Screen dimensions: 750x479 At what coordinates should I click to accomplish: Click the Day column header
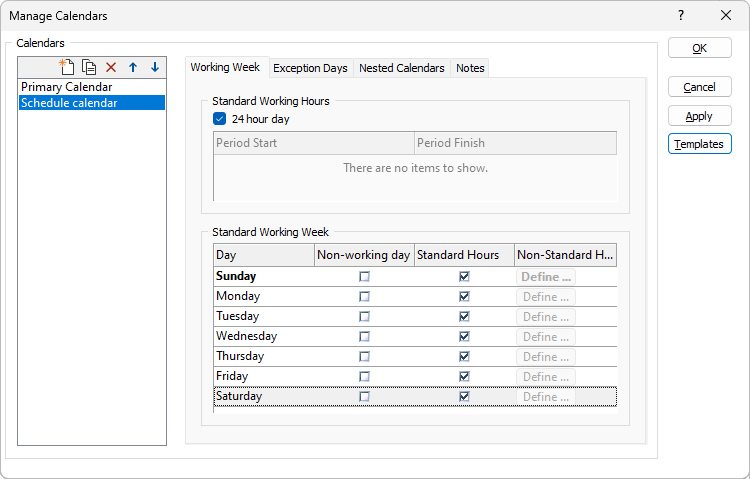(x=264, y=255)
